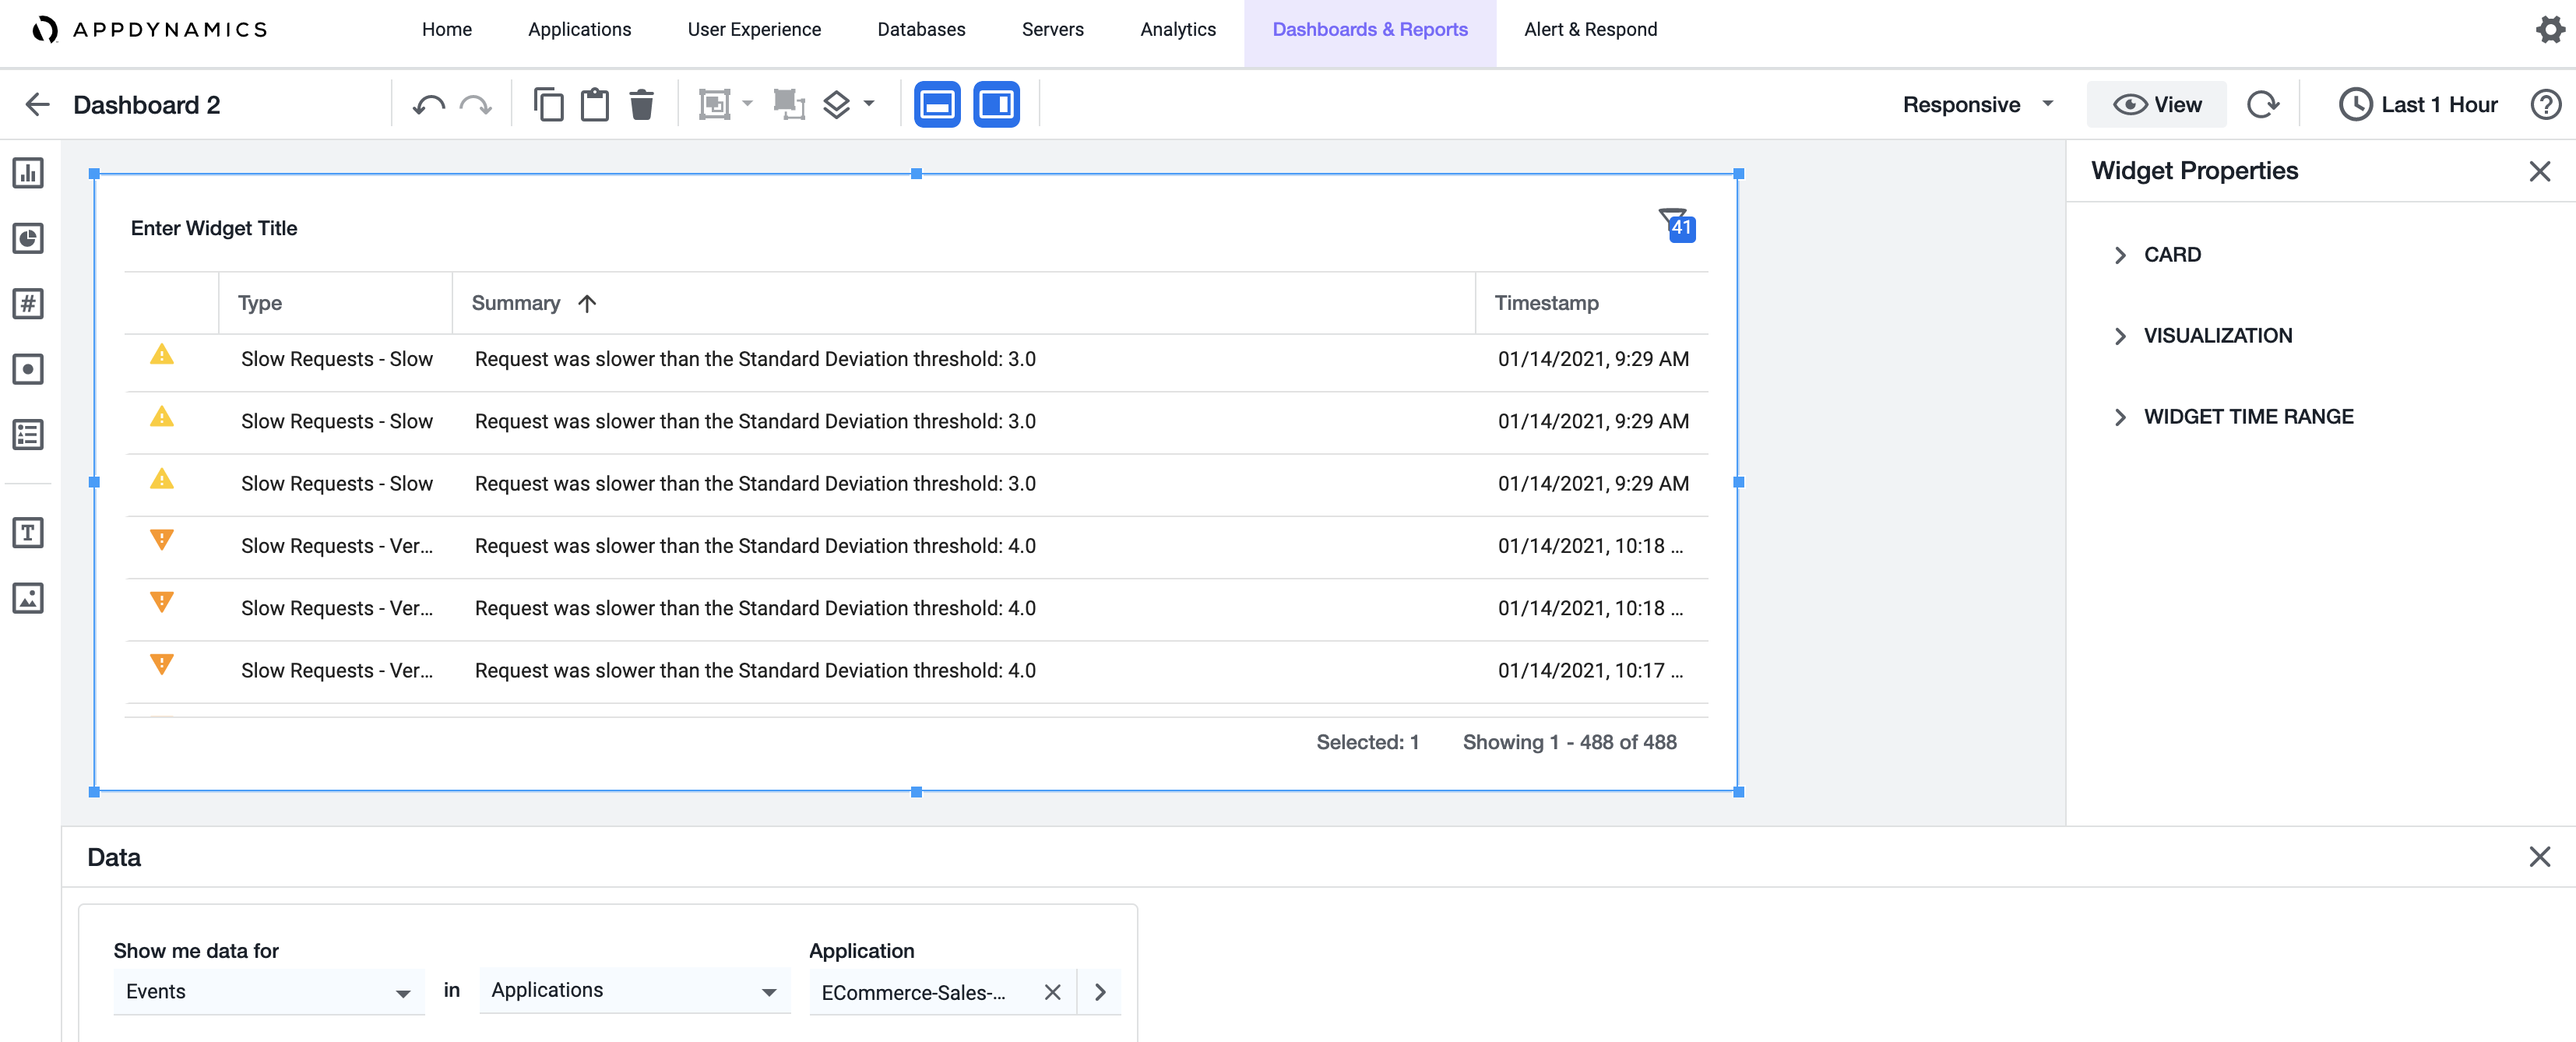Undo the last change
2576x1042 pixels.
429,105
